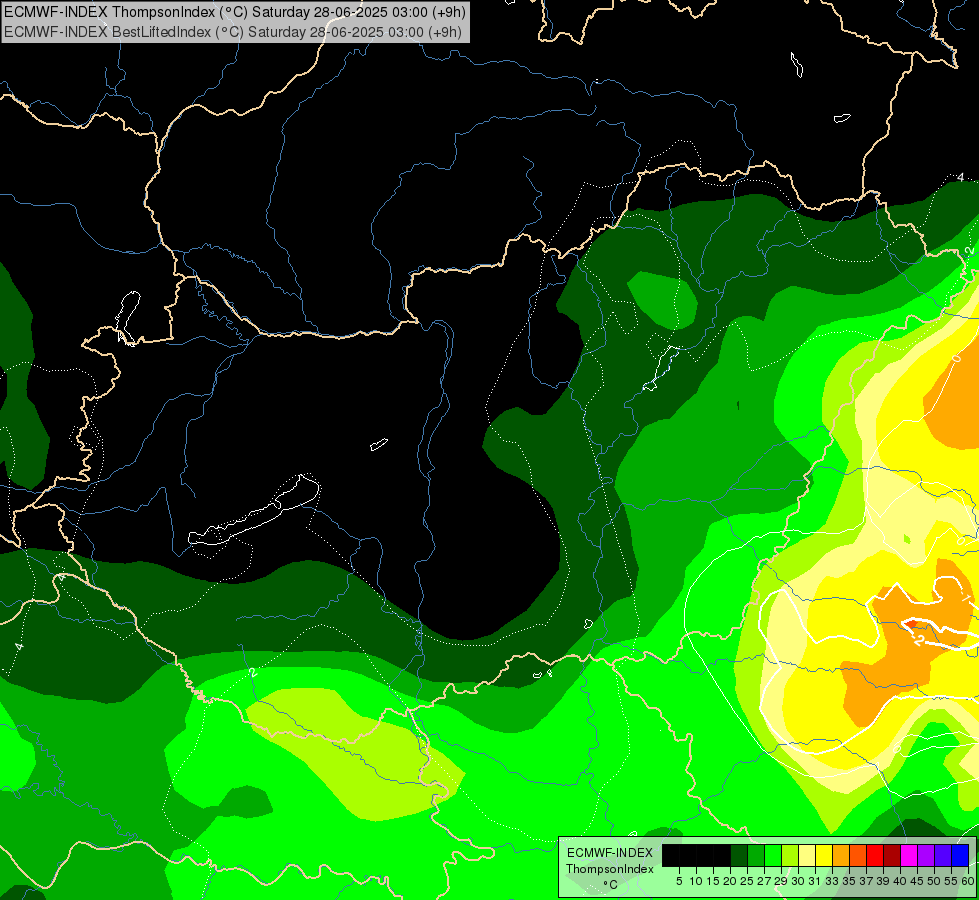Click the ThompsonIndex title line at top
Screen dimensions: 979x900
click(234, 12)
